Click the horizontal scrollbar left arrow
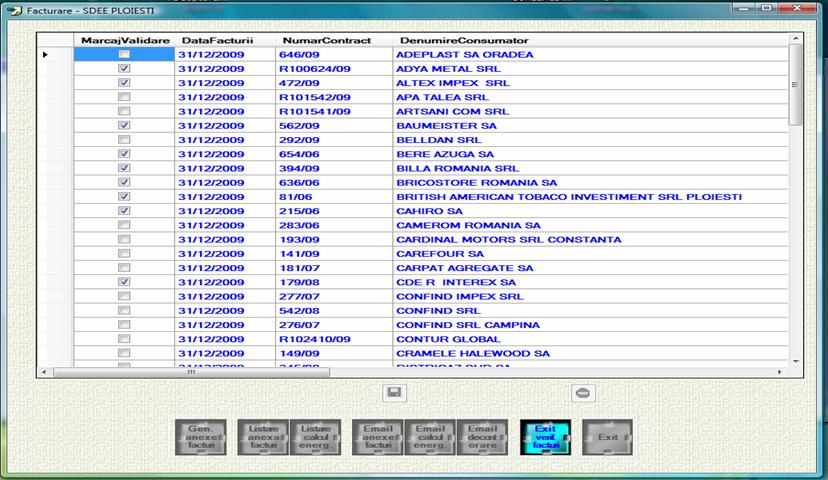This screenshot has height=480, width=828. coord(44,372)
